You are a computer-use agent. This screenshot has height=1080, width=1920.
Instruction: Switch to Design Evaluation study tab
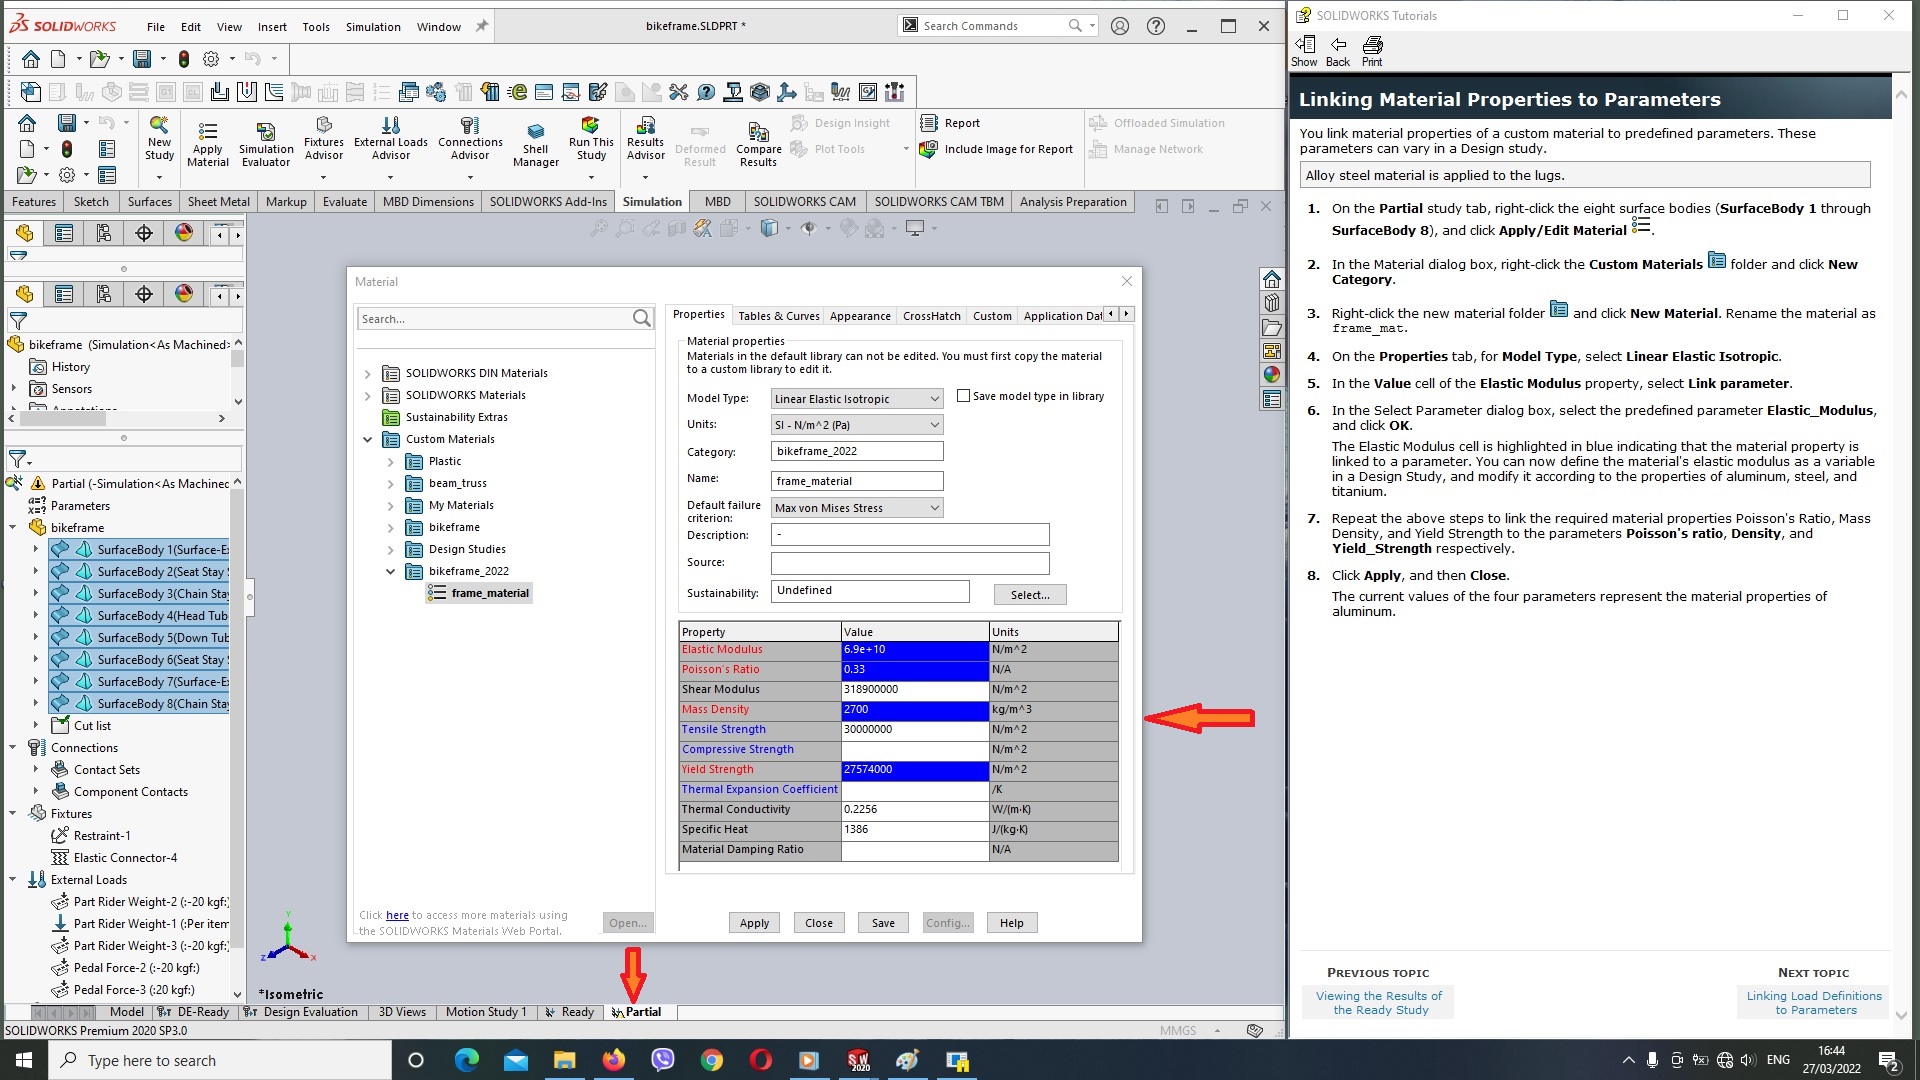click(301, 1012)
